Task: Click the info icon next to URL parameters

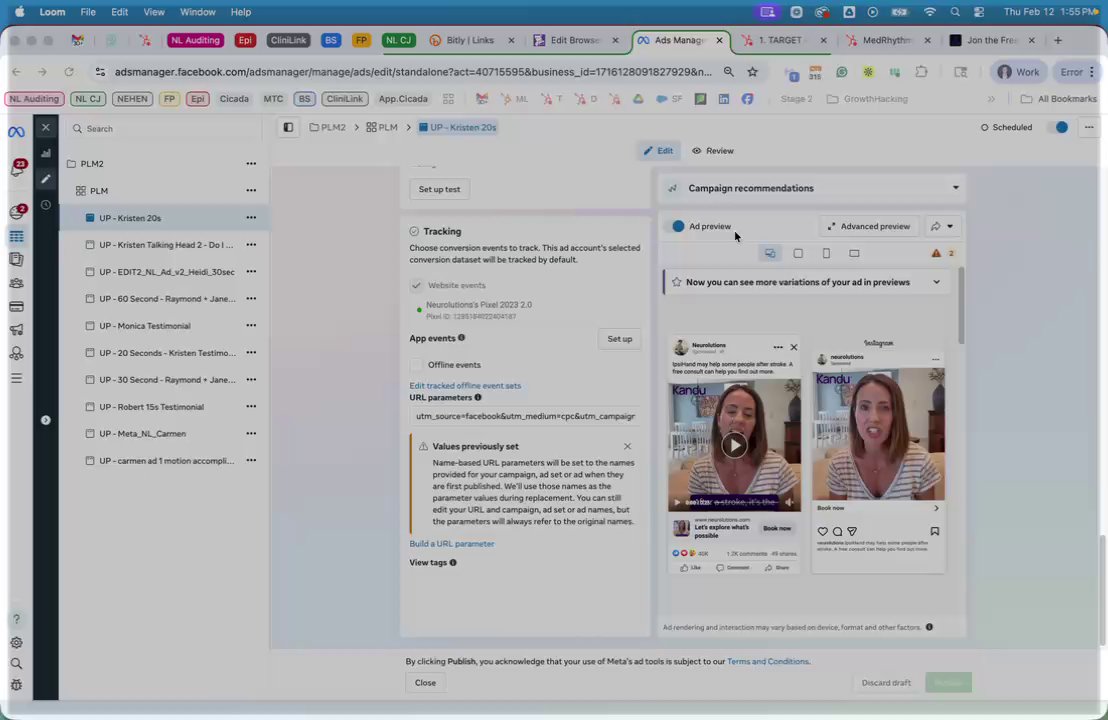Action: 478,398
